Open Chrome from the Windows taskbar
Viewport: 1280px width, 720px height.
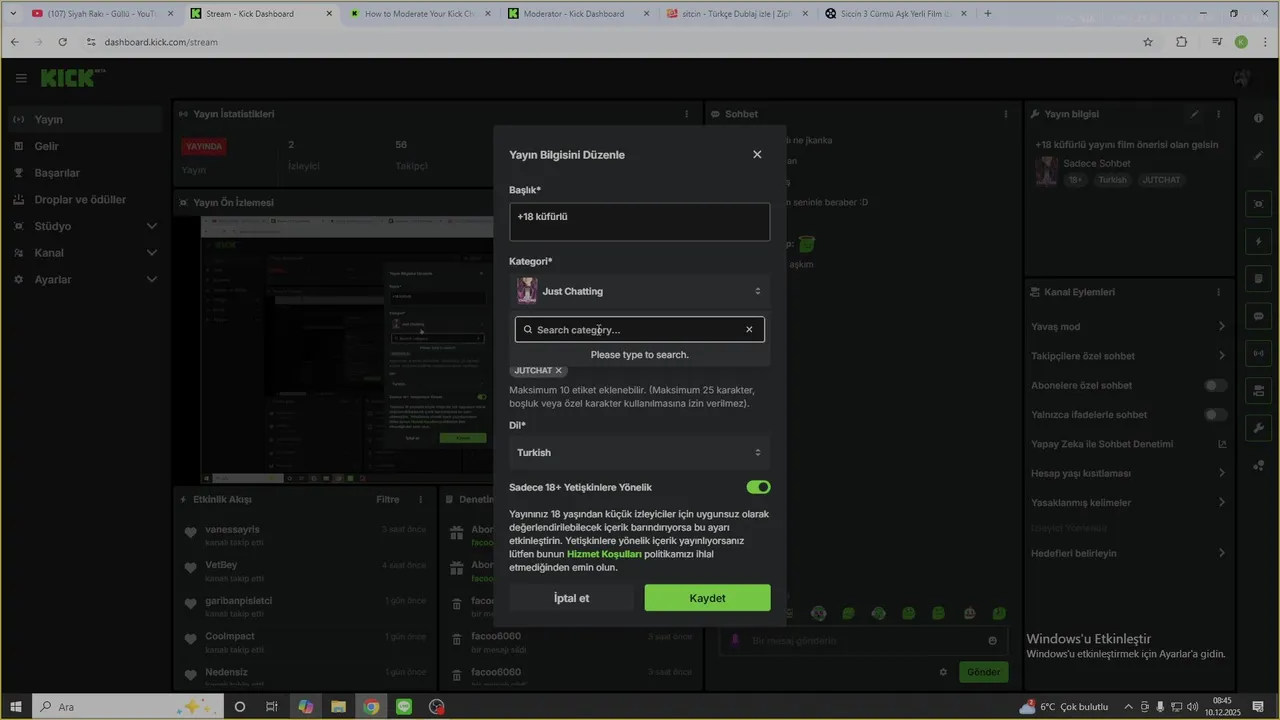click(371, 707)
